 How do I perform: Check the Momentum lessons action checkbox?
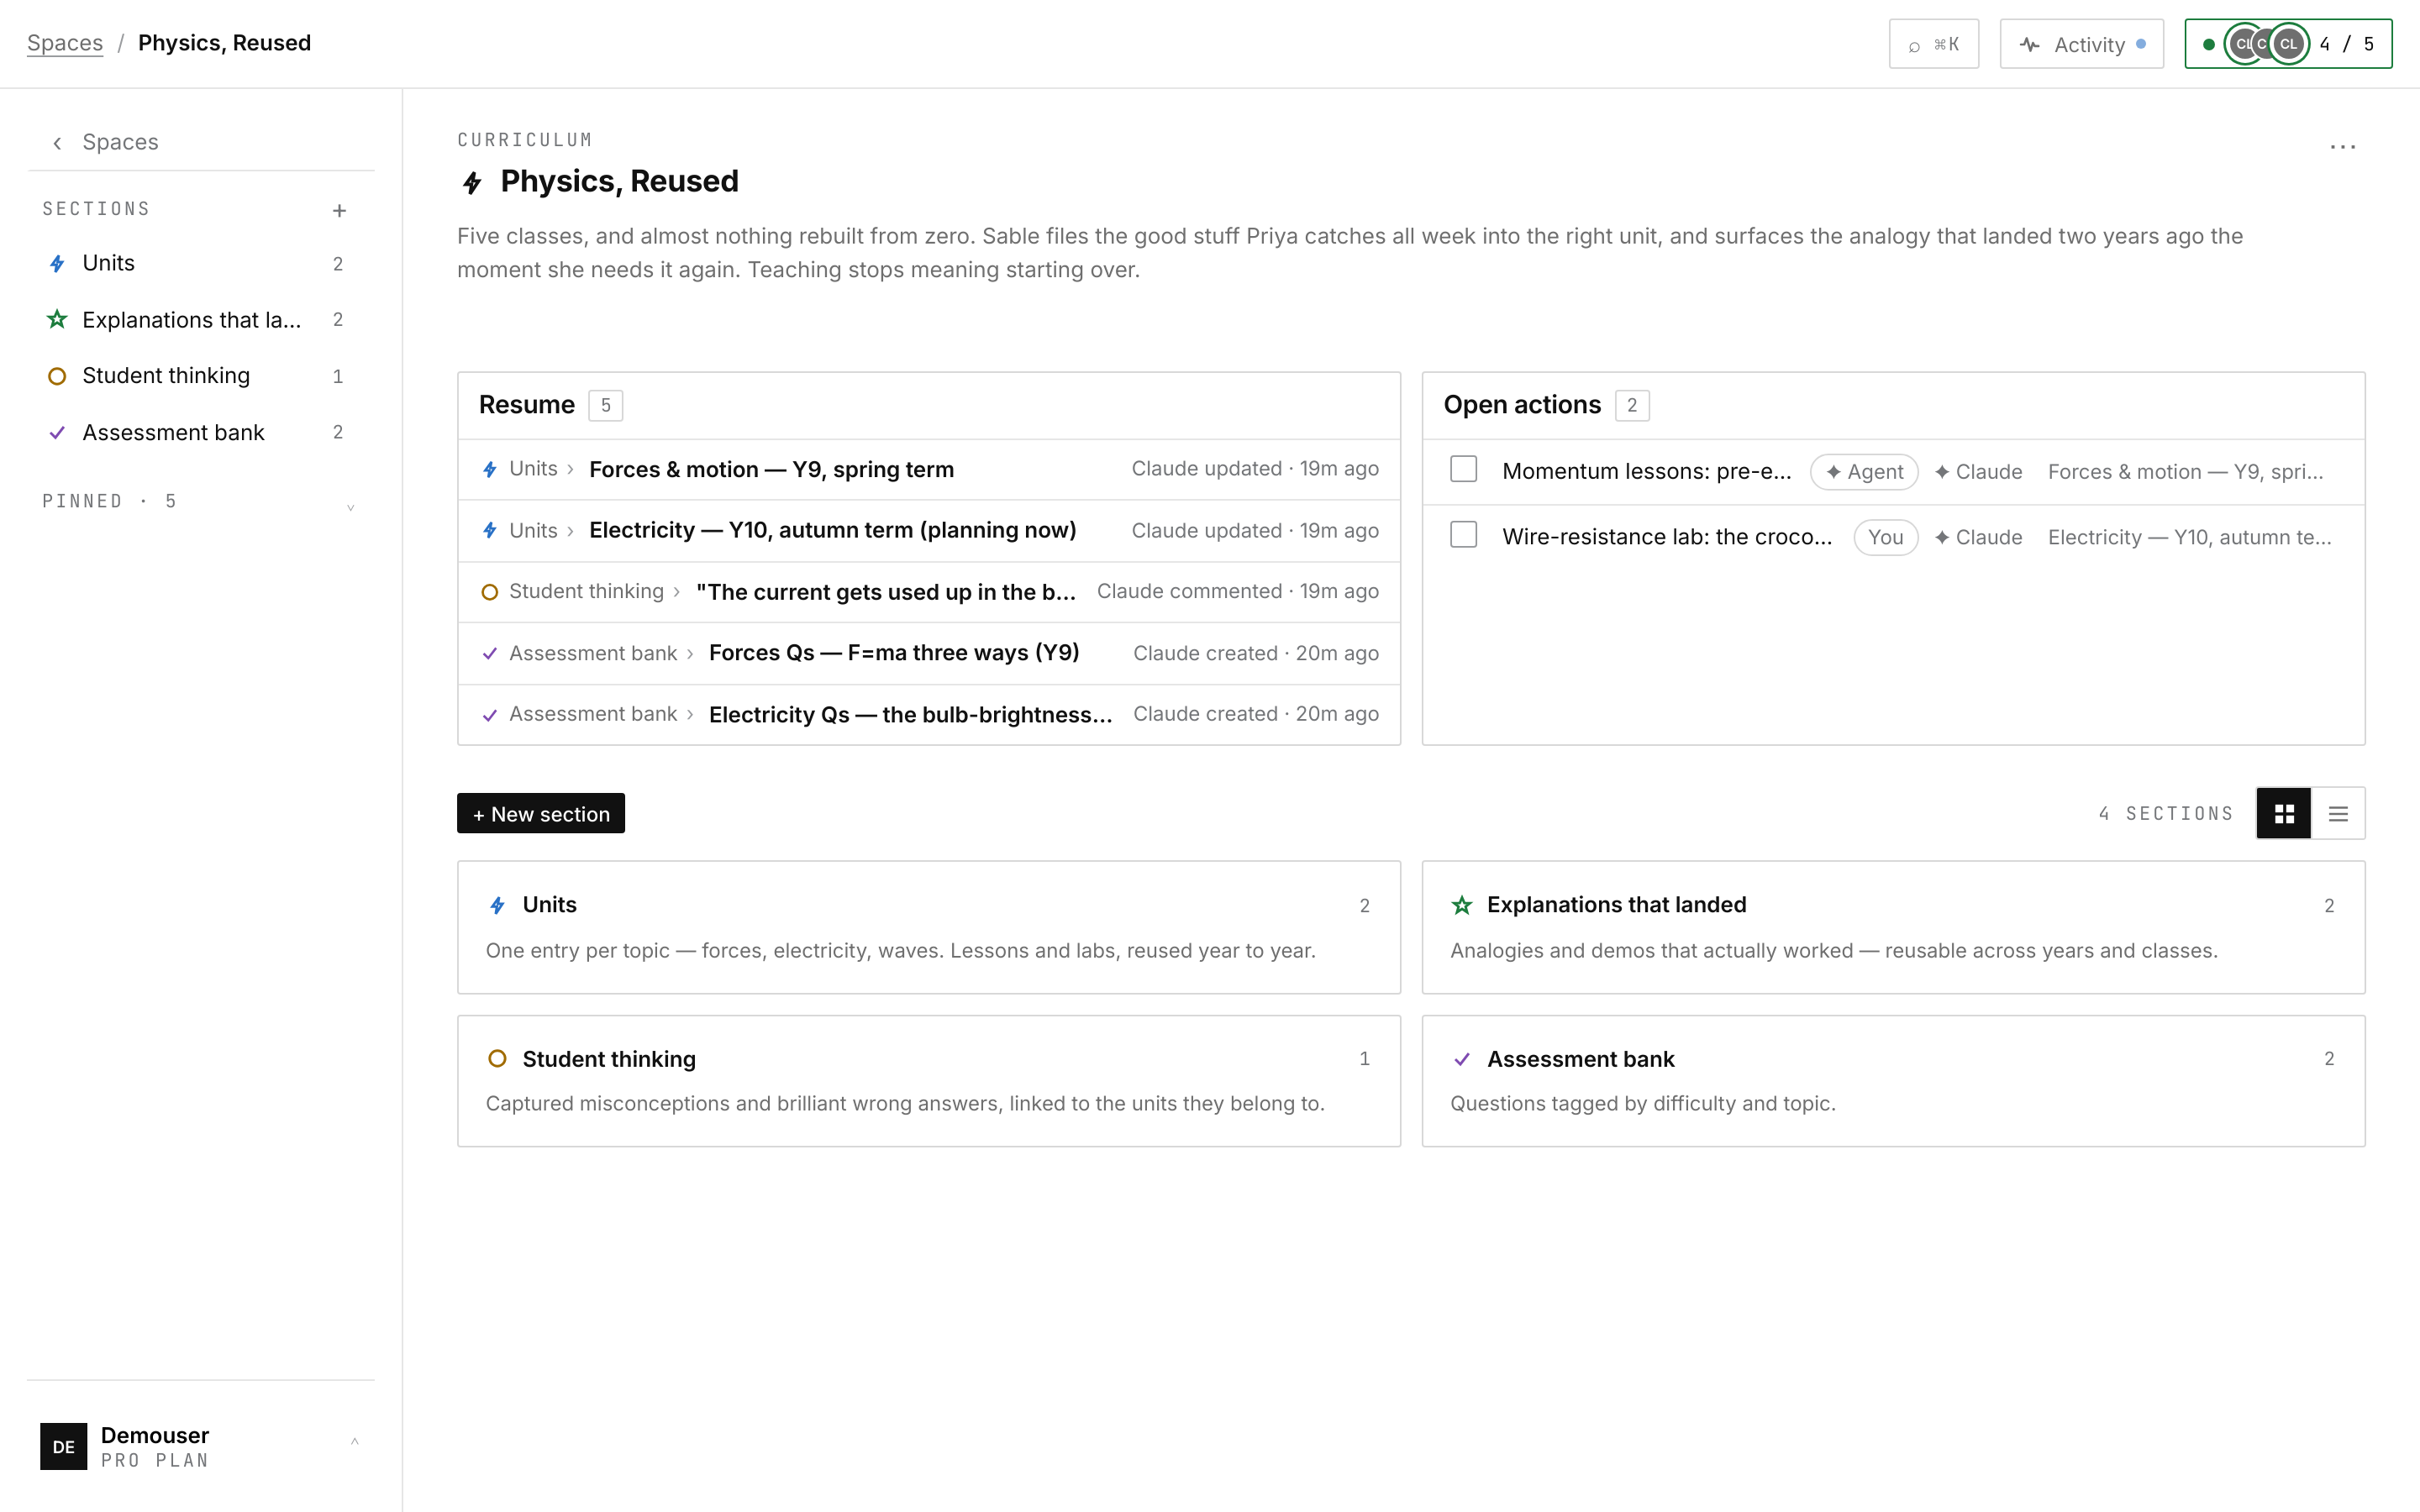(x=1463, y=469)
